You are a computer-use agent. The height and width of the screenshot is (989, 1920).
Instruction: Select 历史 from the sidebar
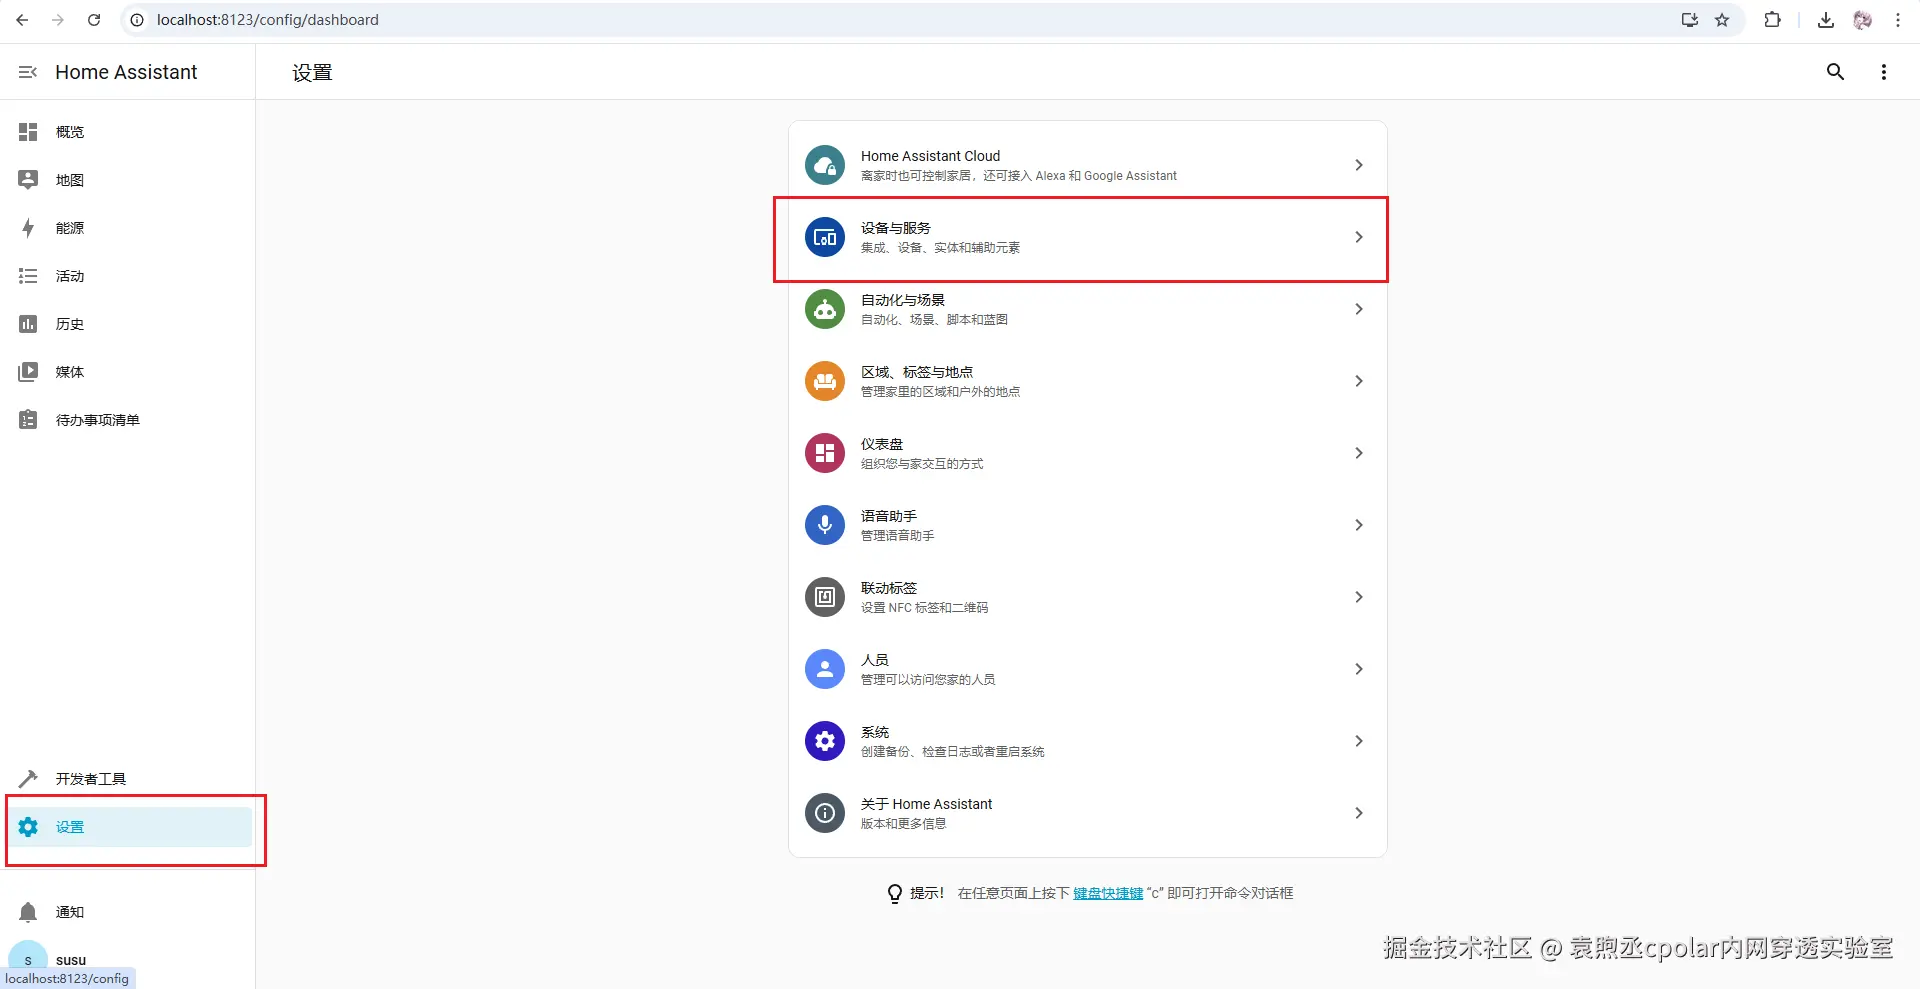pos(127,324)
